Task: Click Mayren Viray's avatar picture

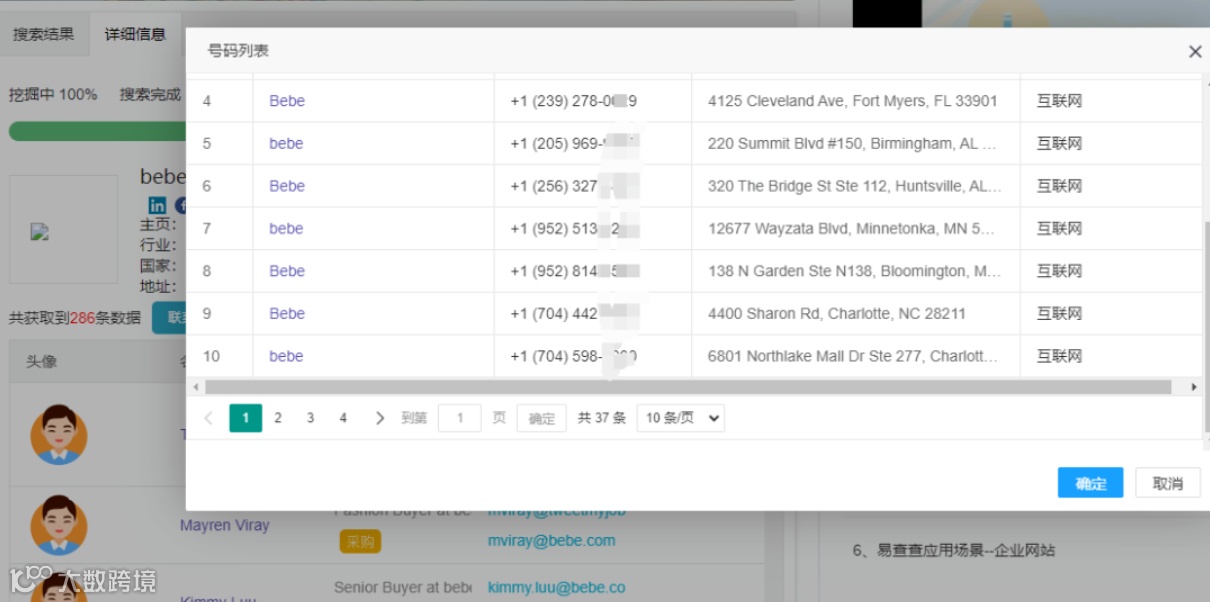Action: coord(59,525)
